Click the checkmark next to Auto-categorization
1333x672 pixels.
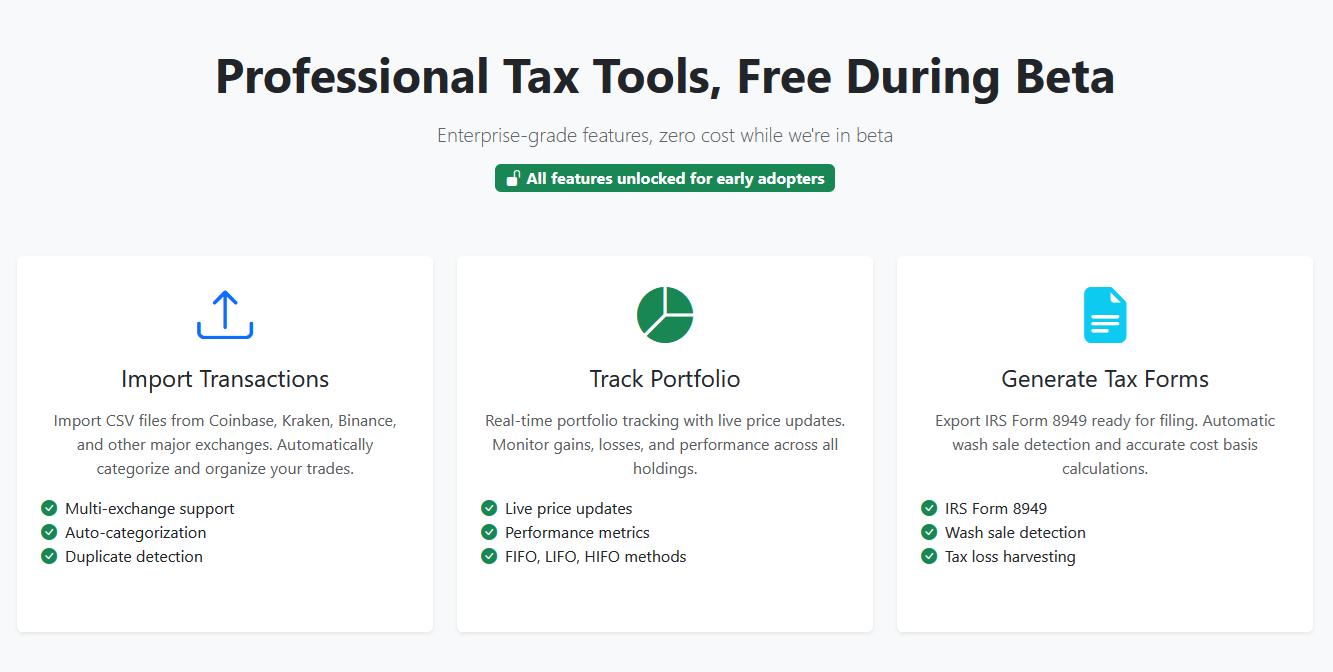(x=49, y=532)
